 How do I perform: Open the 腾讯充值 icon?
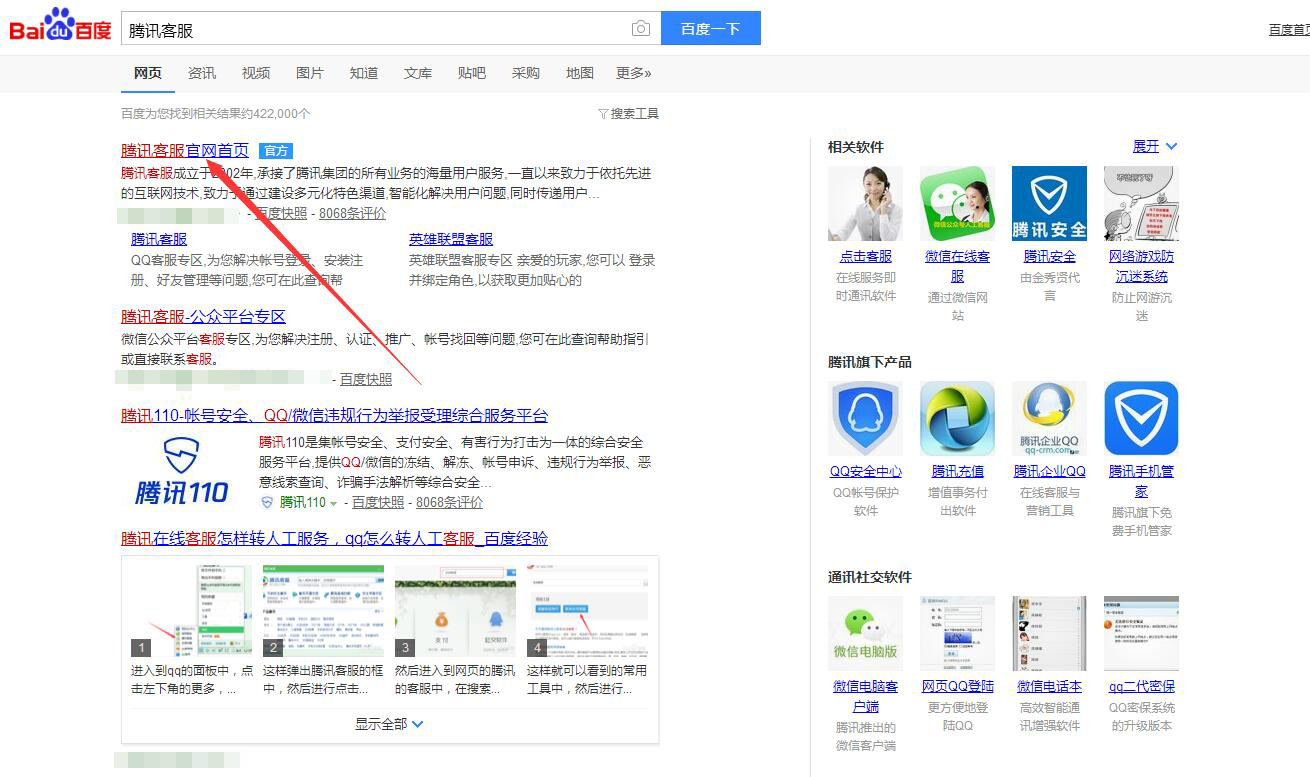(957, 418)
